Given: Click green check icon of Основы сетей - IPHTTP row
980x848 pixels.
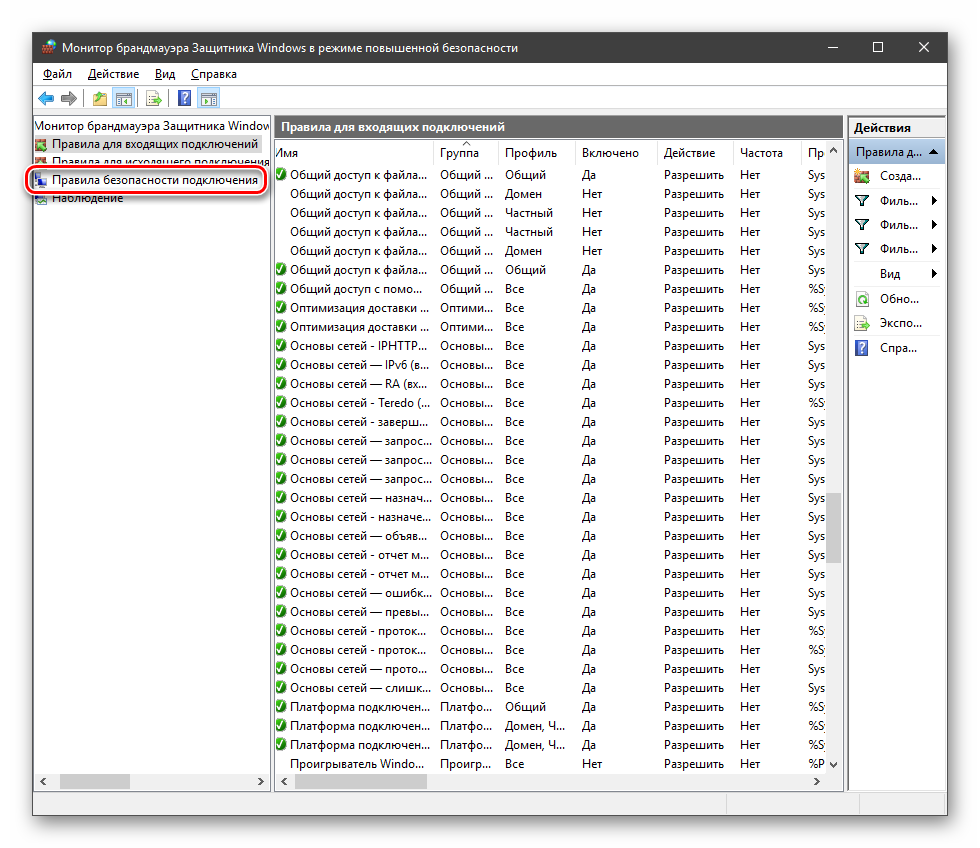Looking at the screenshot, I should click(x=281, y=346).
